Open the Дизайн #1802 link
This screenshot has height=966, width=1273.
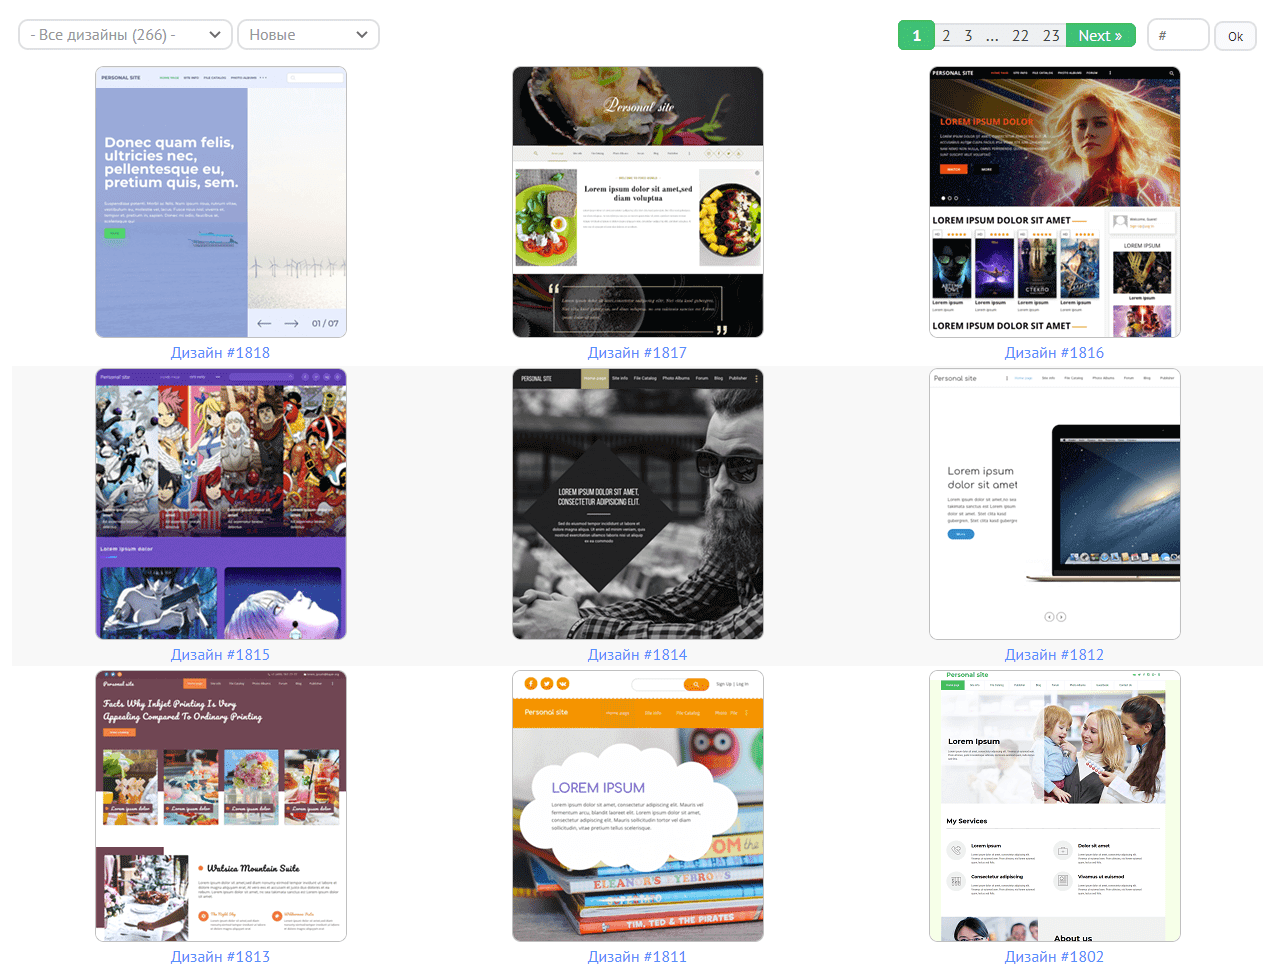click(x=1054, y=957)
